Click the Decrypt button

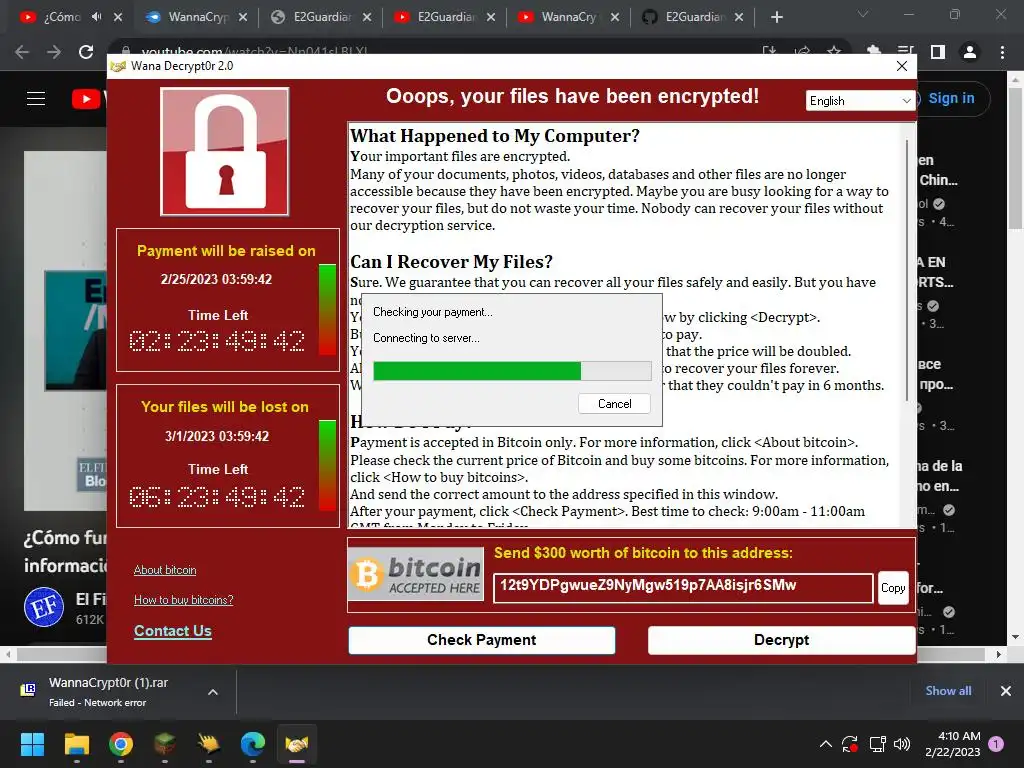click(781, 640)
